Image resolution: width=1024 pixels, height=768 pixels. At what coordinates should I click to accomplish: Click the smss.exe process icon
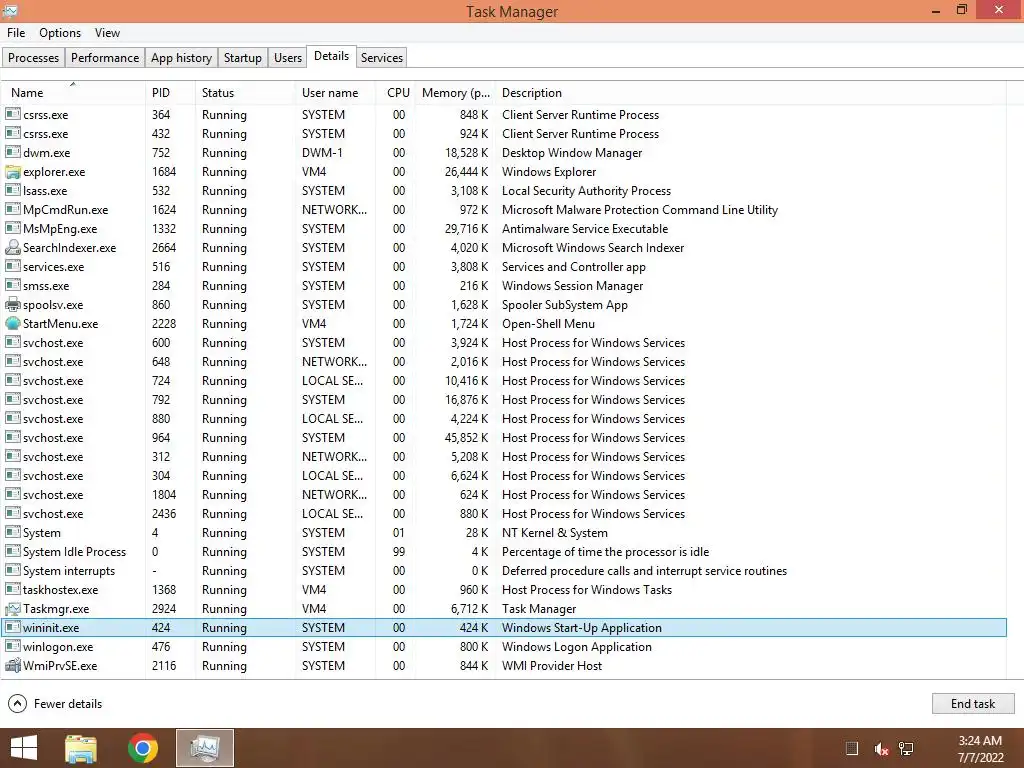tap(12, 285)
